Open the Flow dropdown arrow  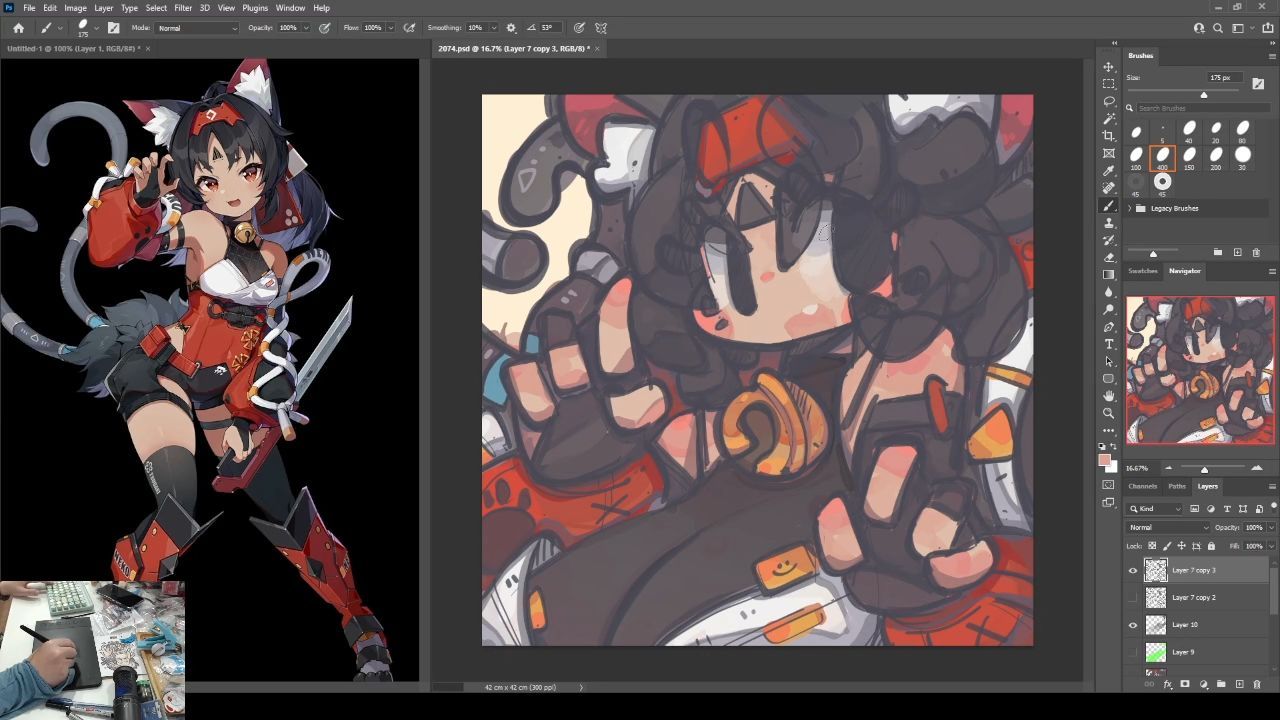[390, 28]
